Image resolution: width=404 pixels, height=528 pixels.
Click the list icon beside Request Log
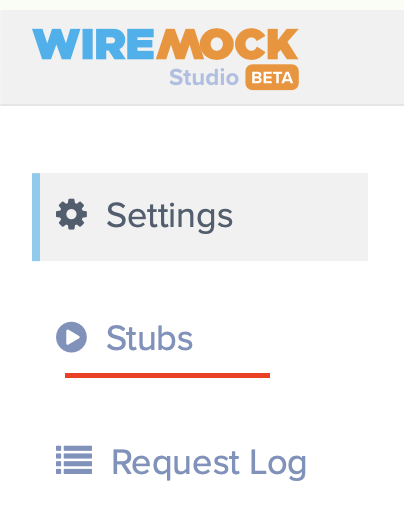74,460
